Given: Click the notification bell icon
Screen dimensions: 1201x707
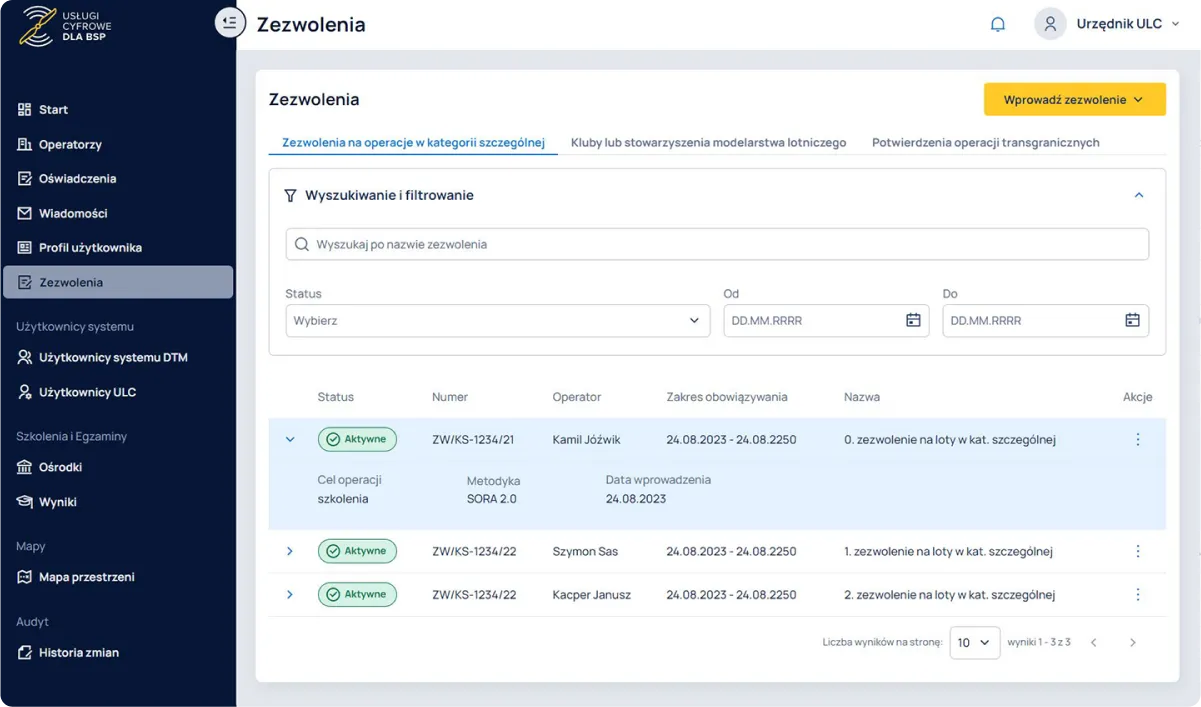Looking at the screenshot, I should pyautogui.click(x=997, y=24).
